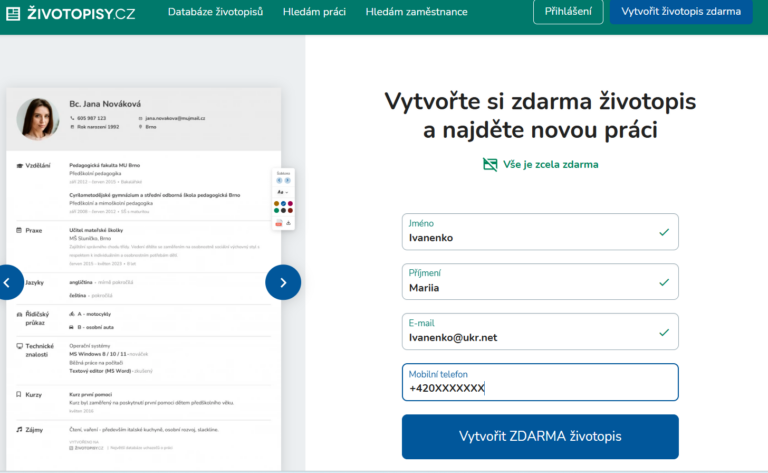Screen dimensions: 768x473
Task: Click the download icon in the template panel
Action: pyautogui.click(x=289, y=223)
